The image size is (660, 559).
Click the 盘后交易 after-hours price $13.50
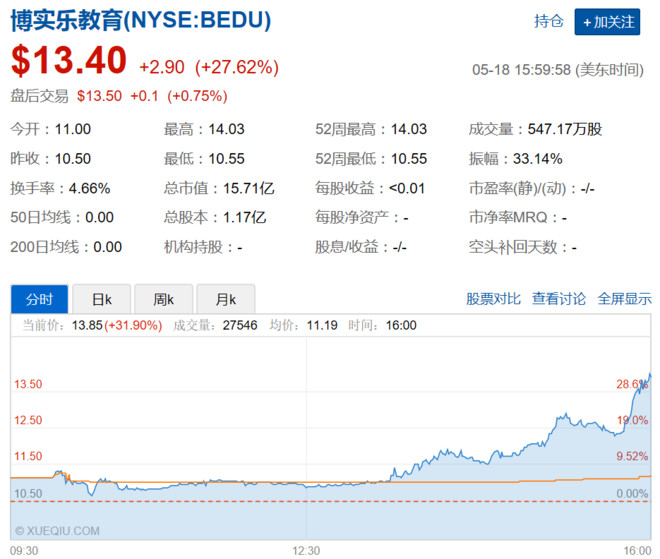[x=98, y=96]
